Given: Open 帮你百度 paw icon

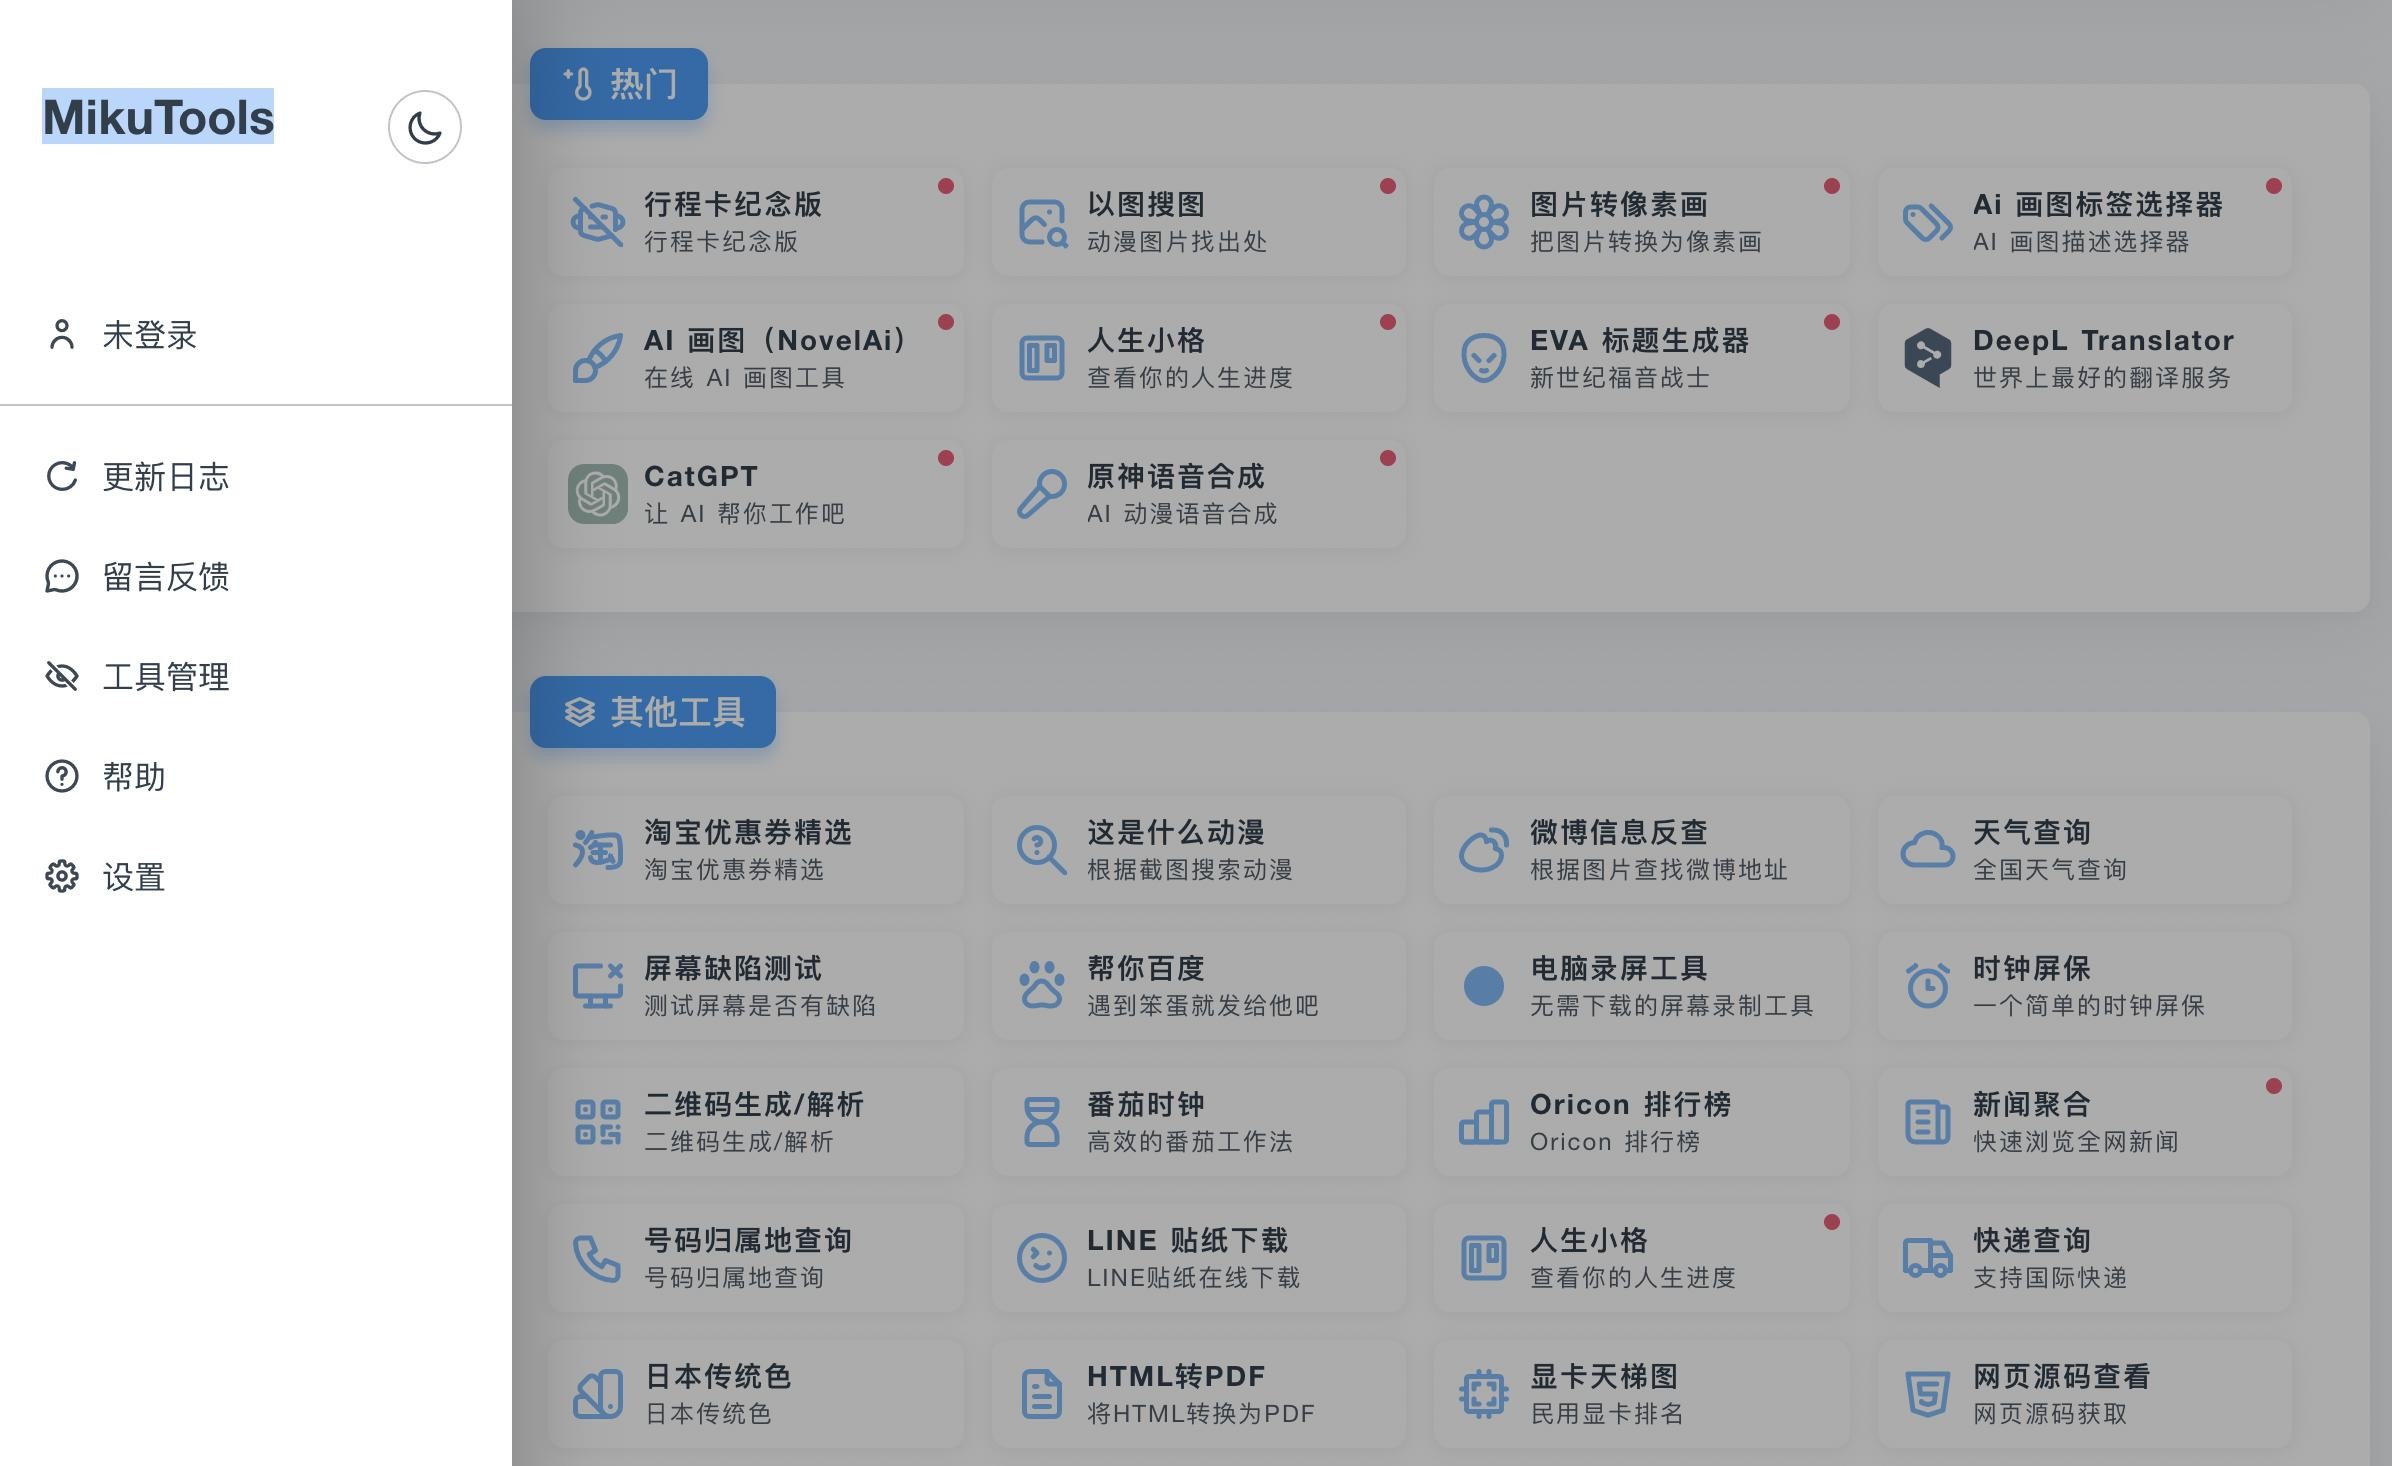Looking at the screenshot, I should click(1041, 986).
